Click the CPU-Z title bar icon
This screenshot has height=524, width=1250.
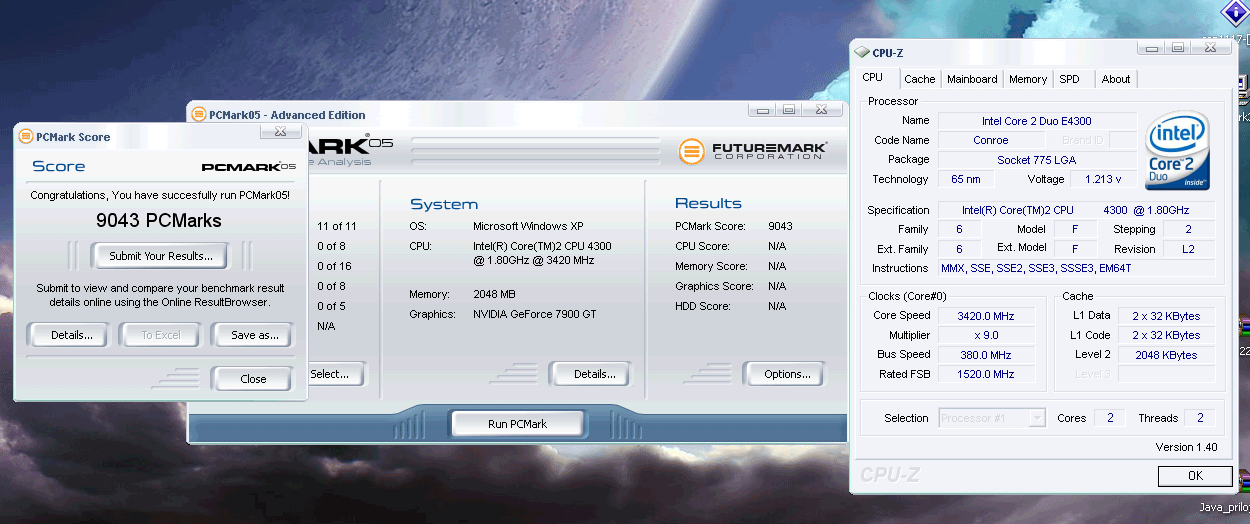(862, 53)
